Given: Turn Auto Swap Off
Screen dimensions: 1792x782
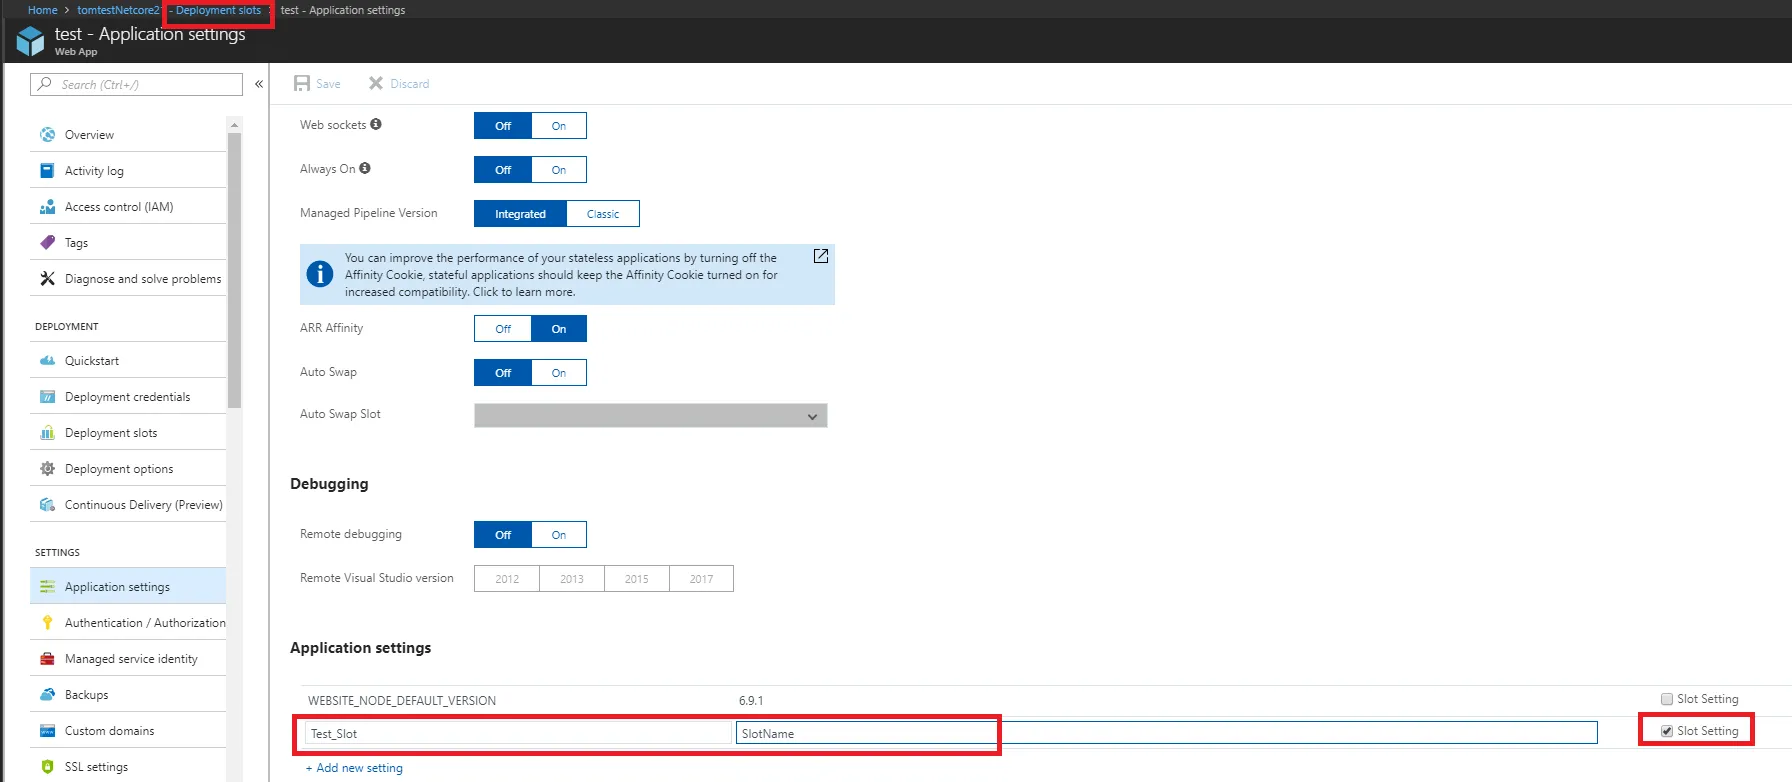Looking at the screenshot, I should [503, 373].
